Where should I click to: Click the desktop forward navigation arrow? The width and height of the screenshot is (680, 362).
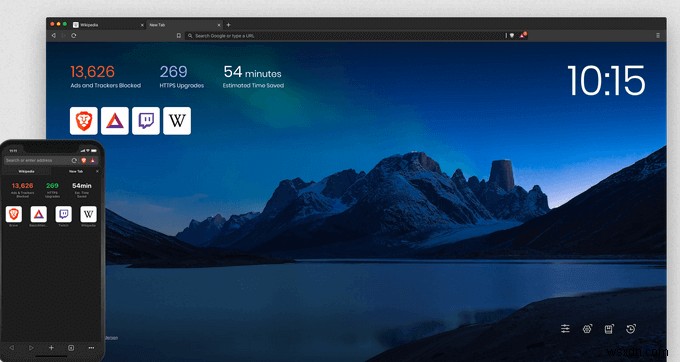(x=64, y=36)
